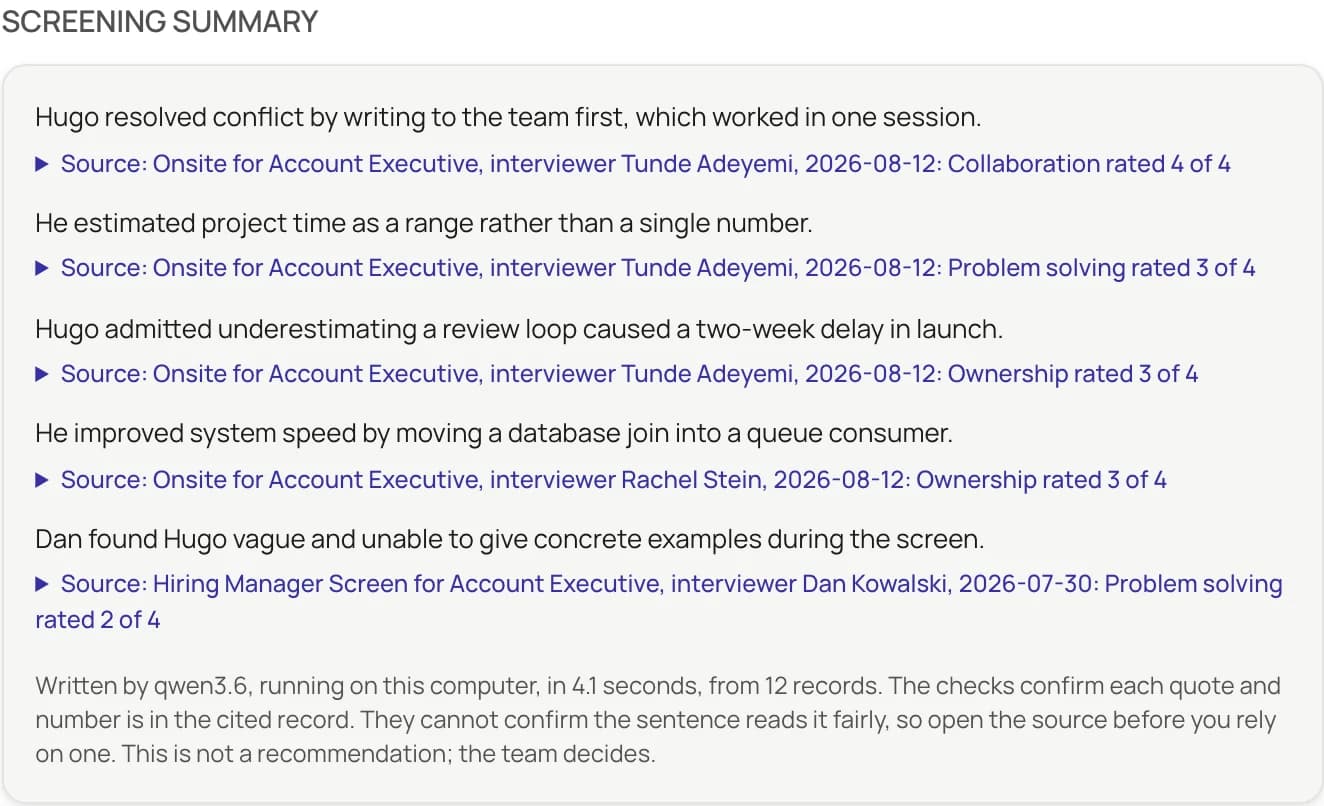Image resolution: width=1324 pixels, height=806 pixels.
Task: Open Rachel Stein's Ownership rated 3 of 4 source
Action: point(614,480)
